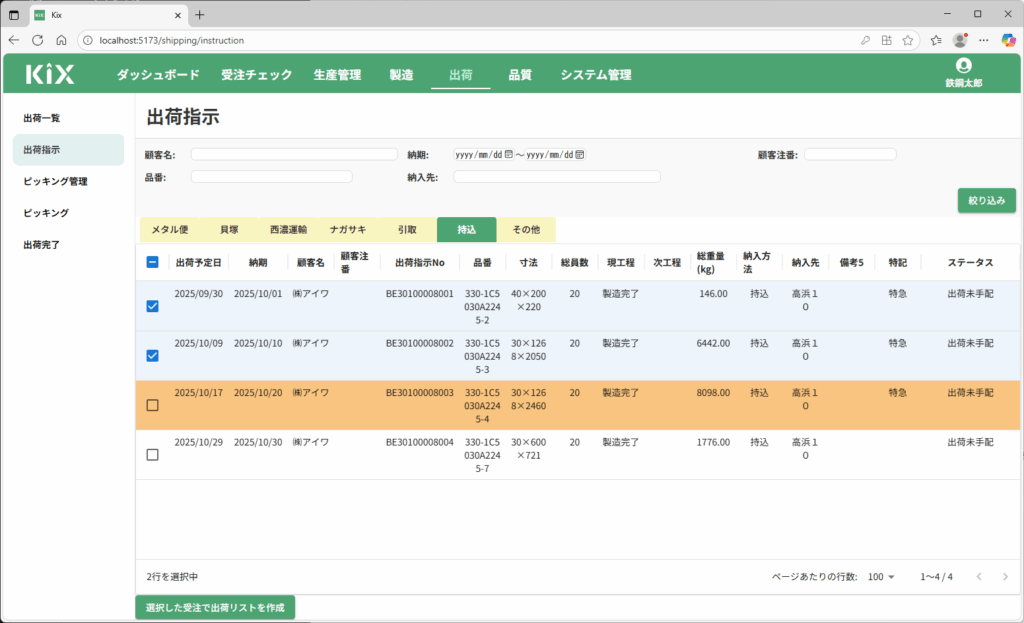This screenshot has height=623, width=1024.
Task: Open the user profile avatar icon
Action: 963,66
